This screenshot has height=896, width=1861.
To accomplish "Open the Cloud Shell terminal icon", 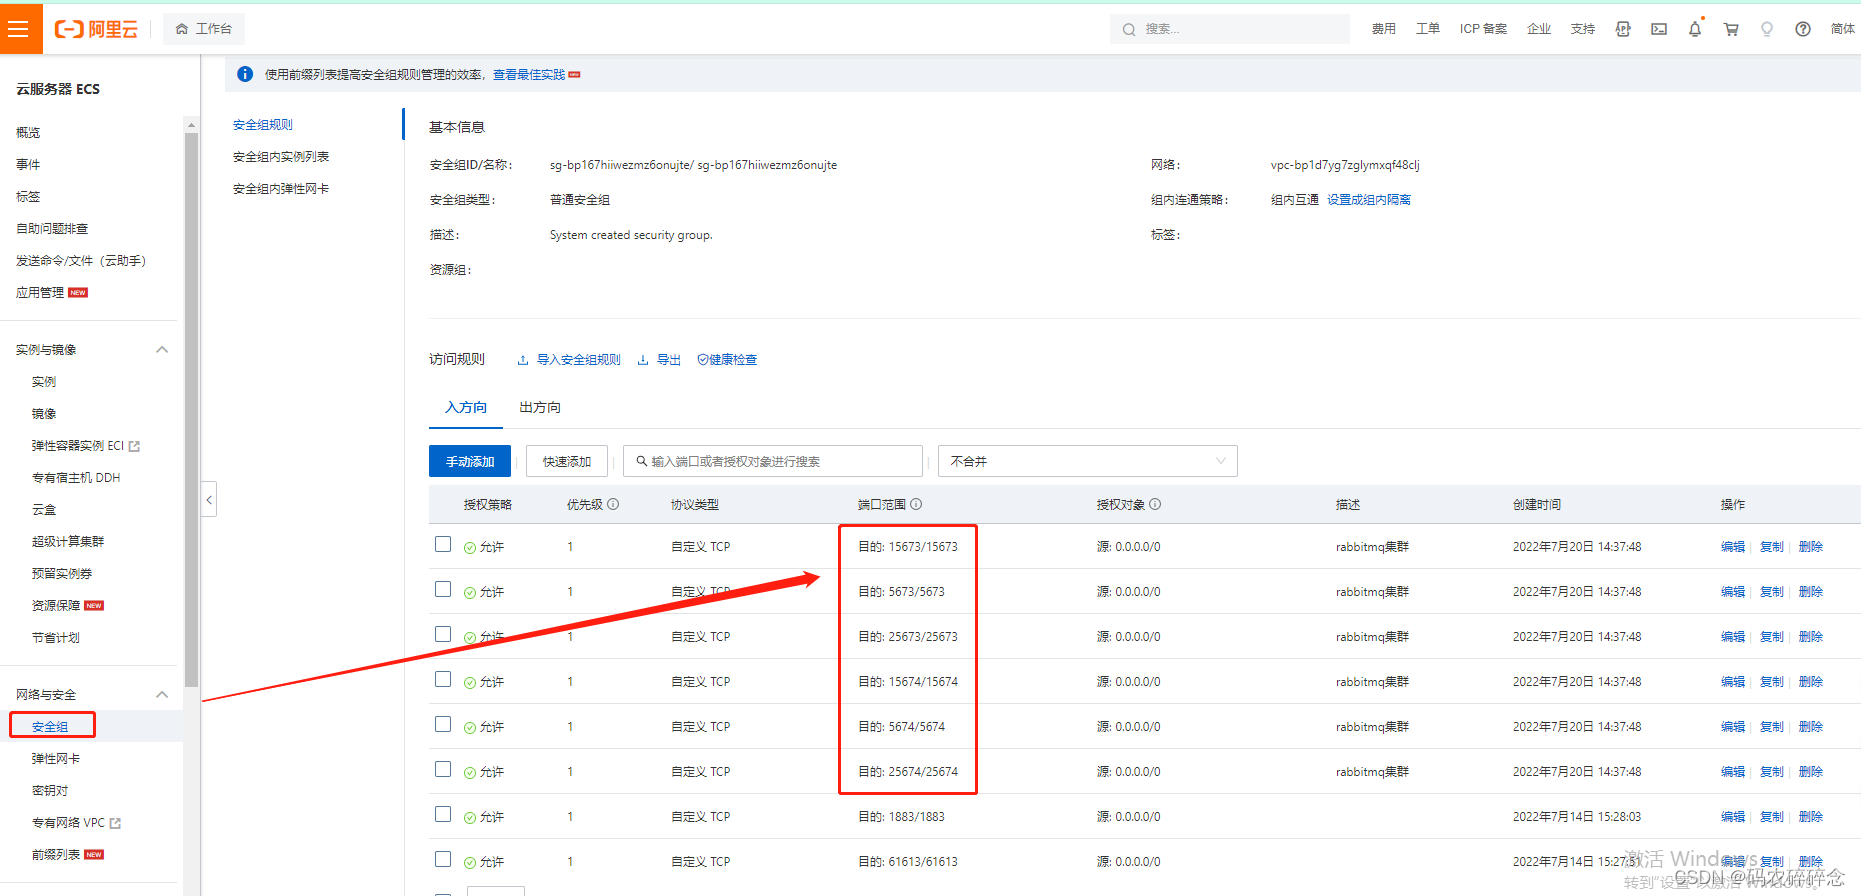I will point(1659,29).
